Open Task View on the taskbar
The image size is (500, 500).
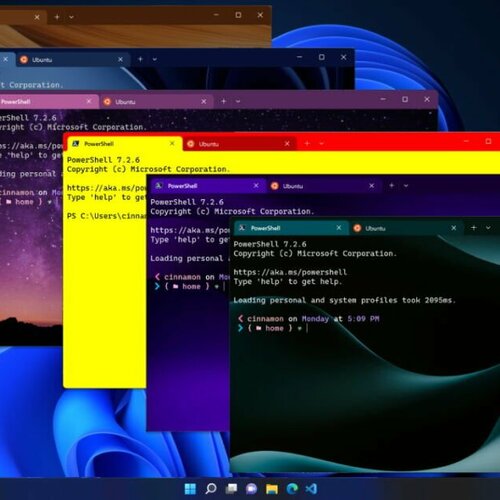click(x=231, y=489)
